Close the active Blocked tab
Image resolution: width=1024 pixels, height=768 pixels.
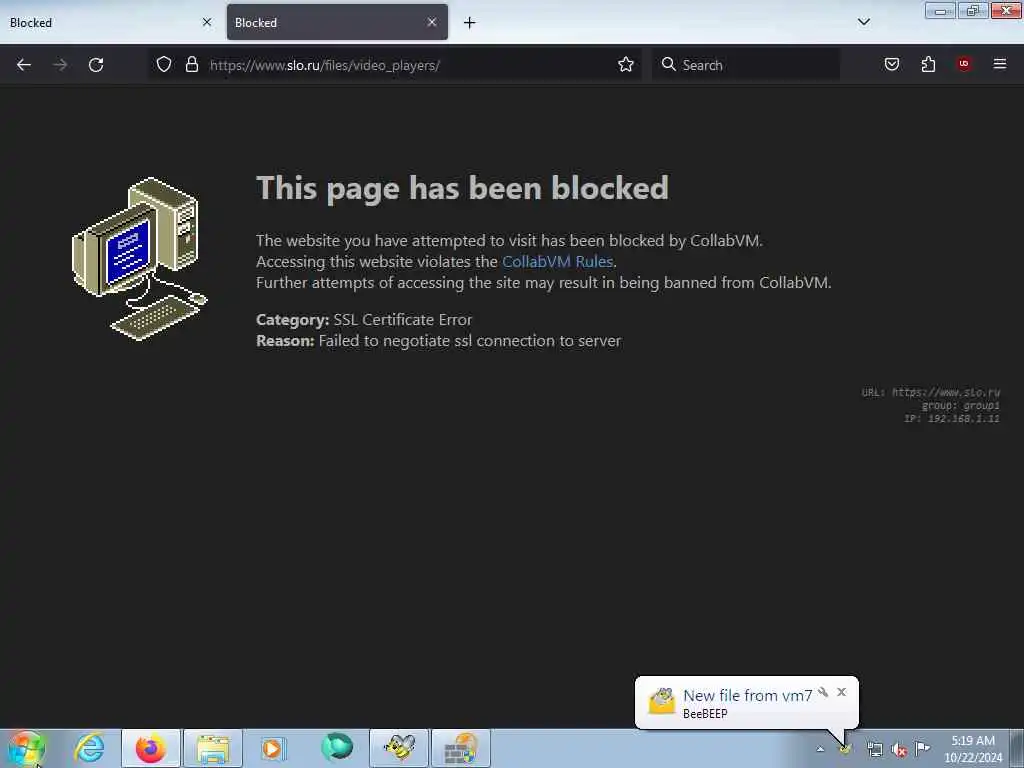pyautogui.click(x=432, y=22)
